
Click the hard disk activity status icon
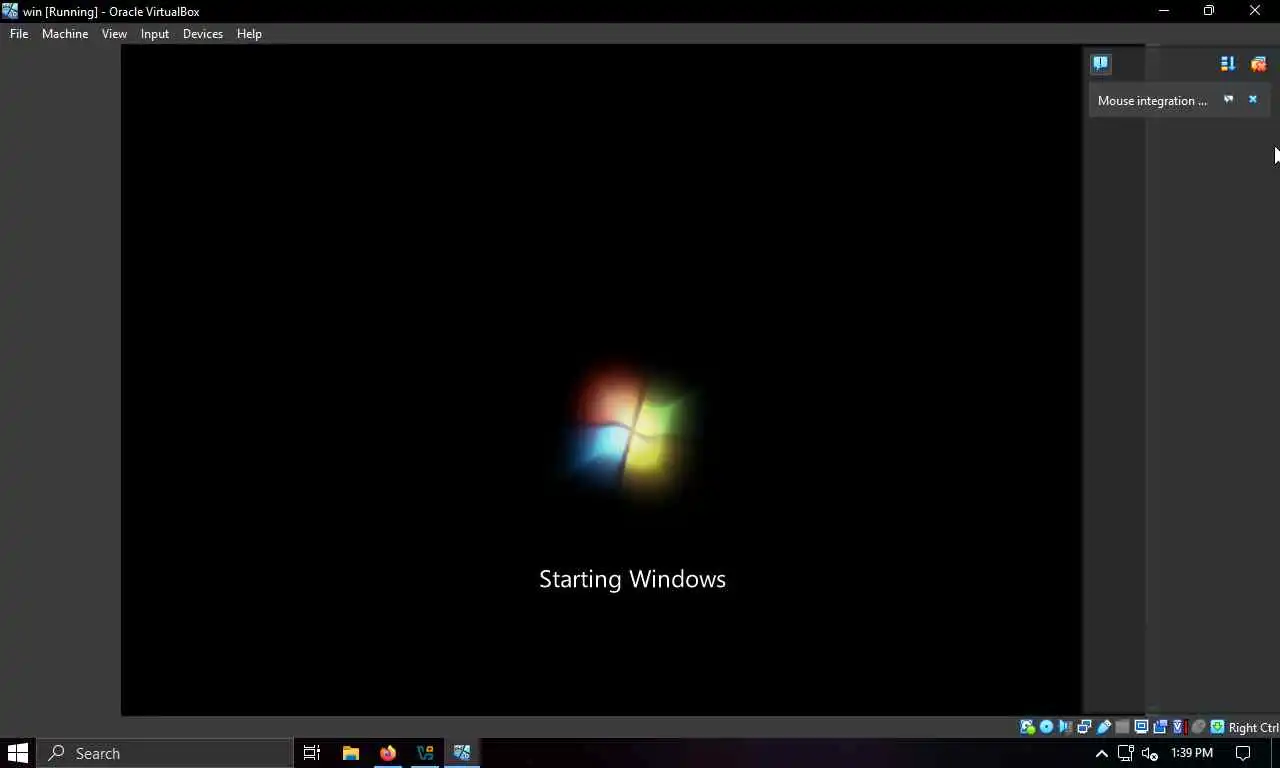coord(1027,727)
